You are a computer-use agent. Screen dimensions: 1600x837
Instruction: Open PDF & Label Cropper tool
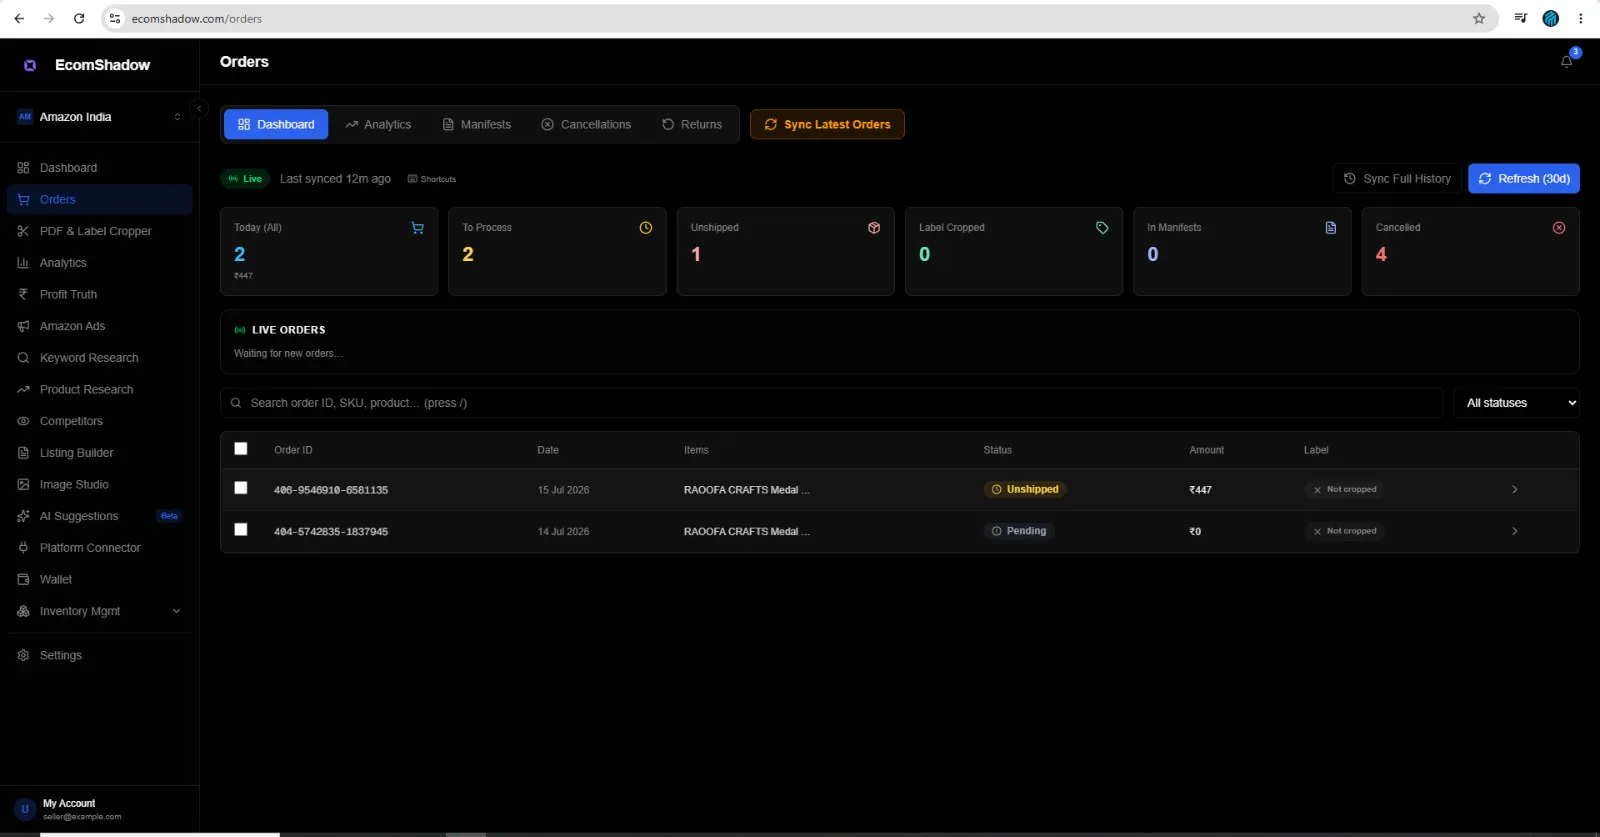coord(98,231)
